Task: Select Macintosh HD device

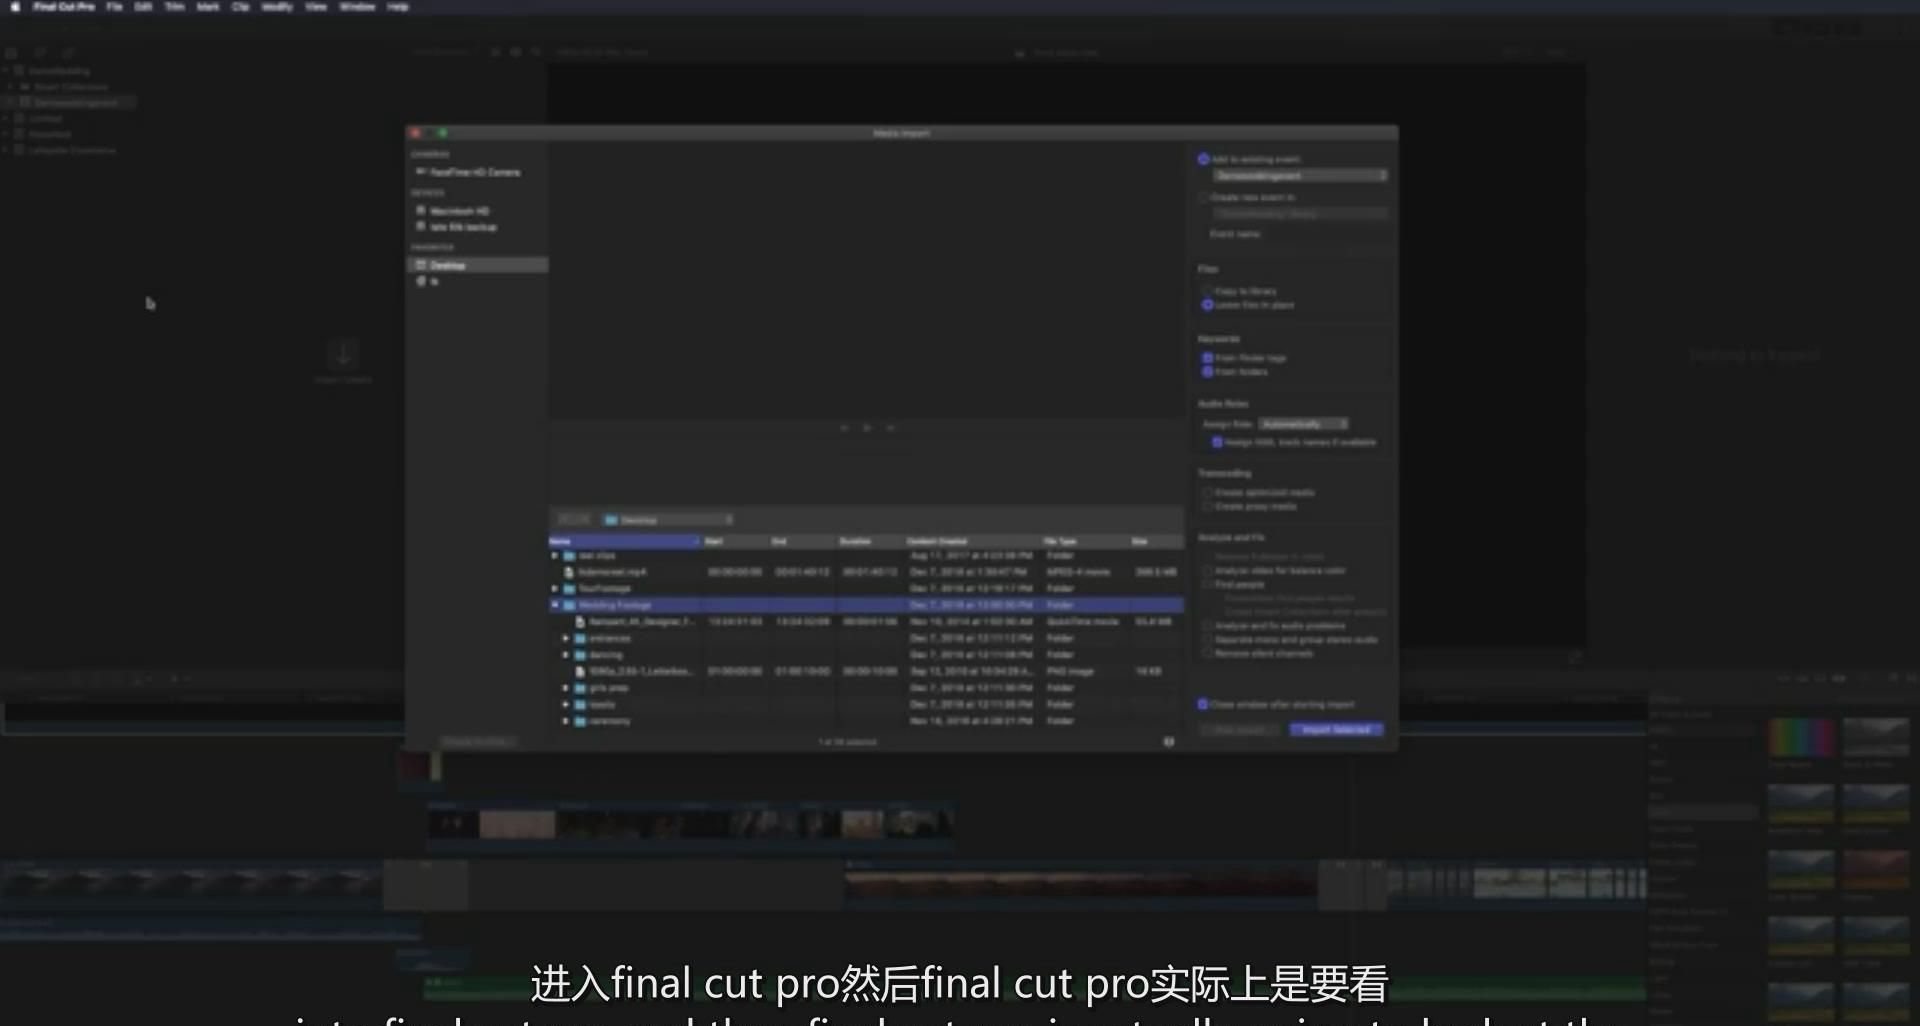Action: click(x=458, y=211)
